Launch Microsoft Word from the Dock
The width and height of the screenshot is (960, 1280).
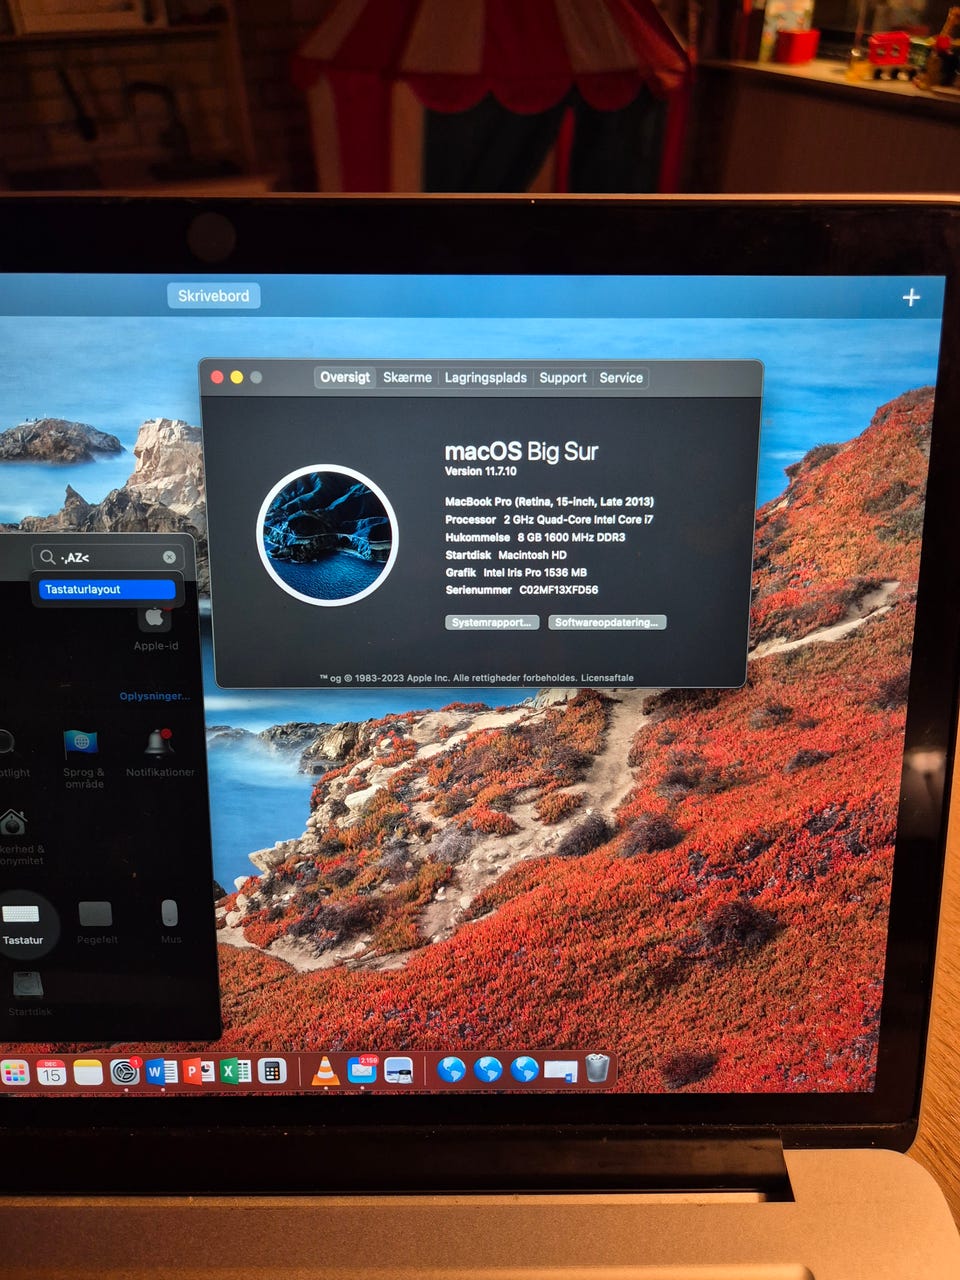tap(161, 1071)
